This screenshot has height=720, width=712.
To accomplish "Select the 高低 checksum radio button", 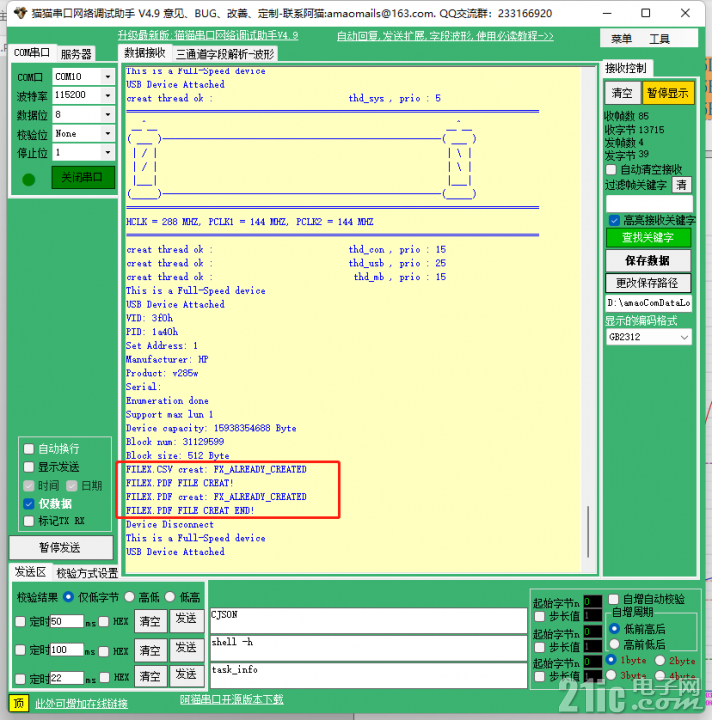I will pos(129,597).
